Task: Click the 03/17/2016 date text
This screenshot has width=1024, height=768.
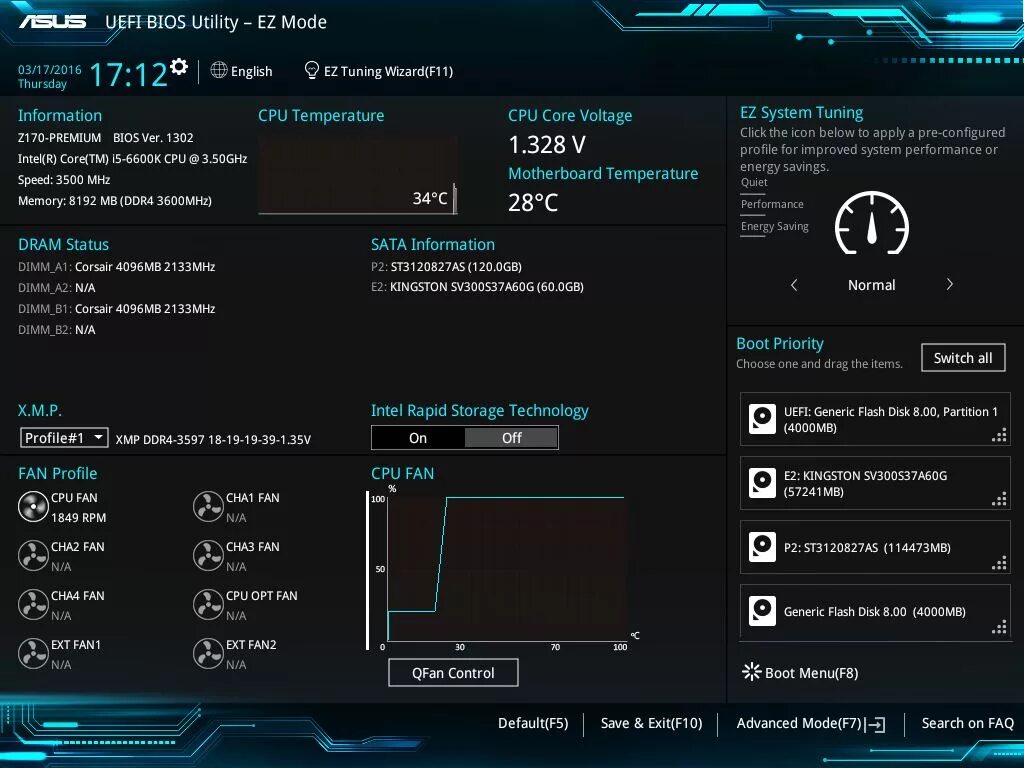Action: click(x=49, y=69)
